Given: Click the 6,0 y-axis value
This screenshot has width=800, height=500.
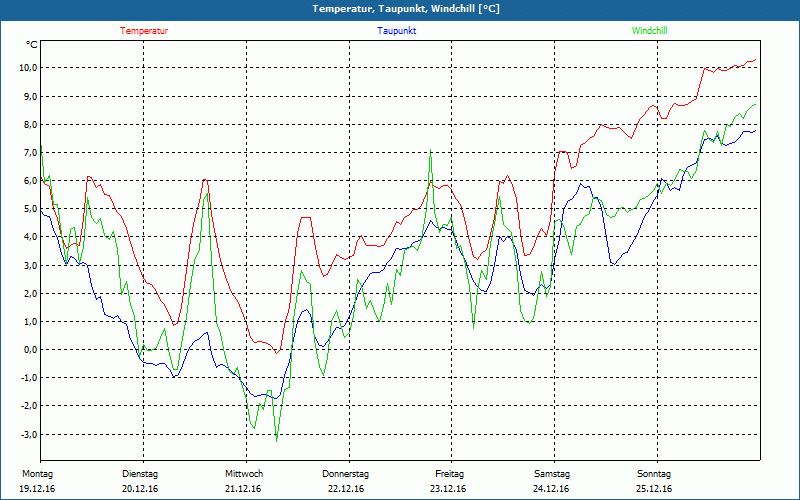Looking at the screenshot, I should coord(29,181).
